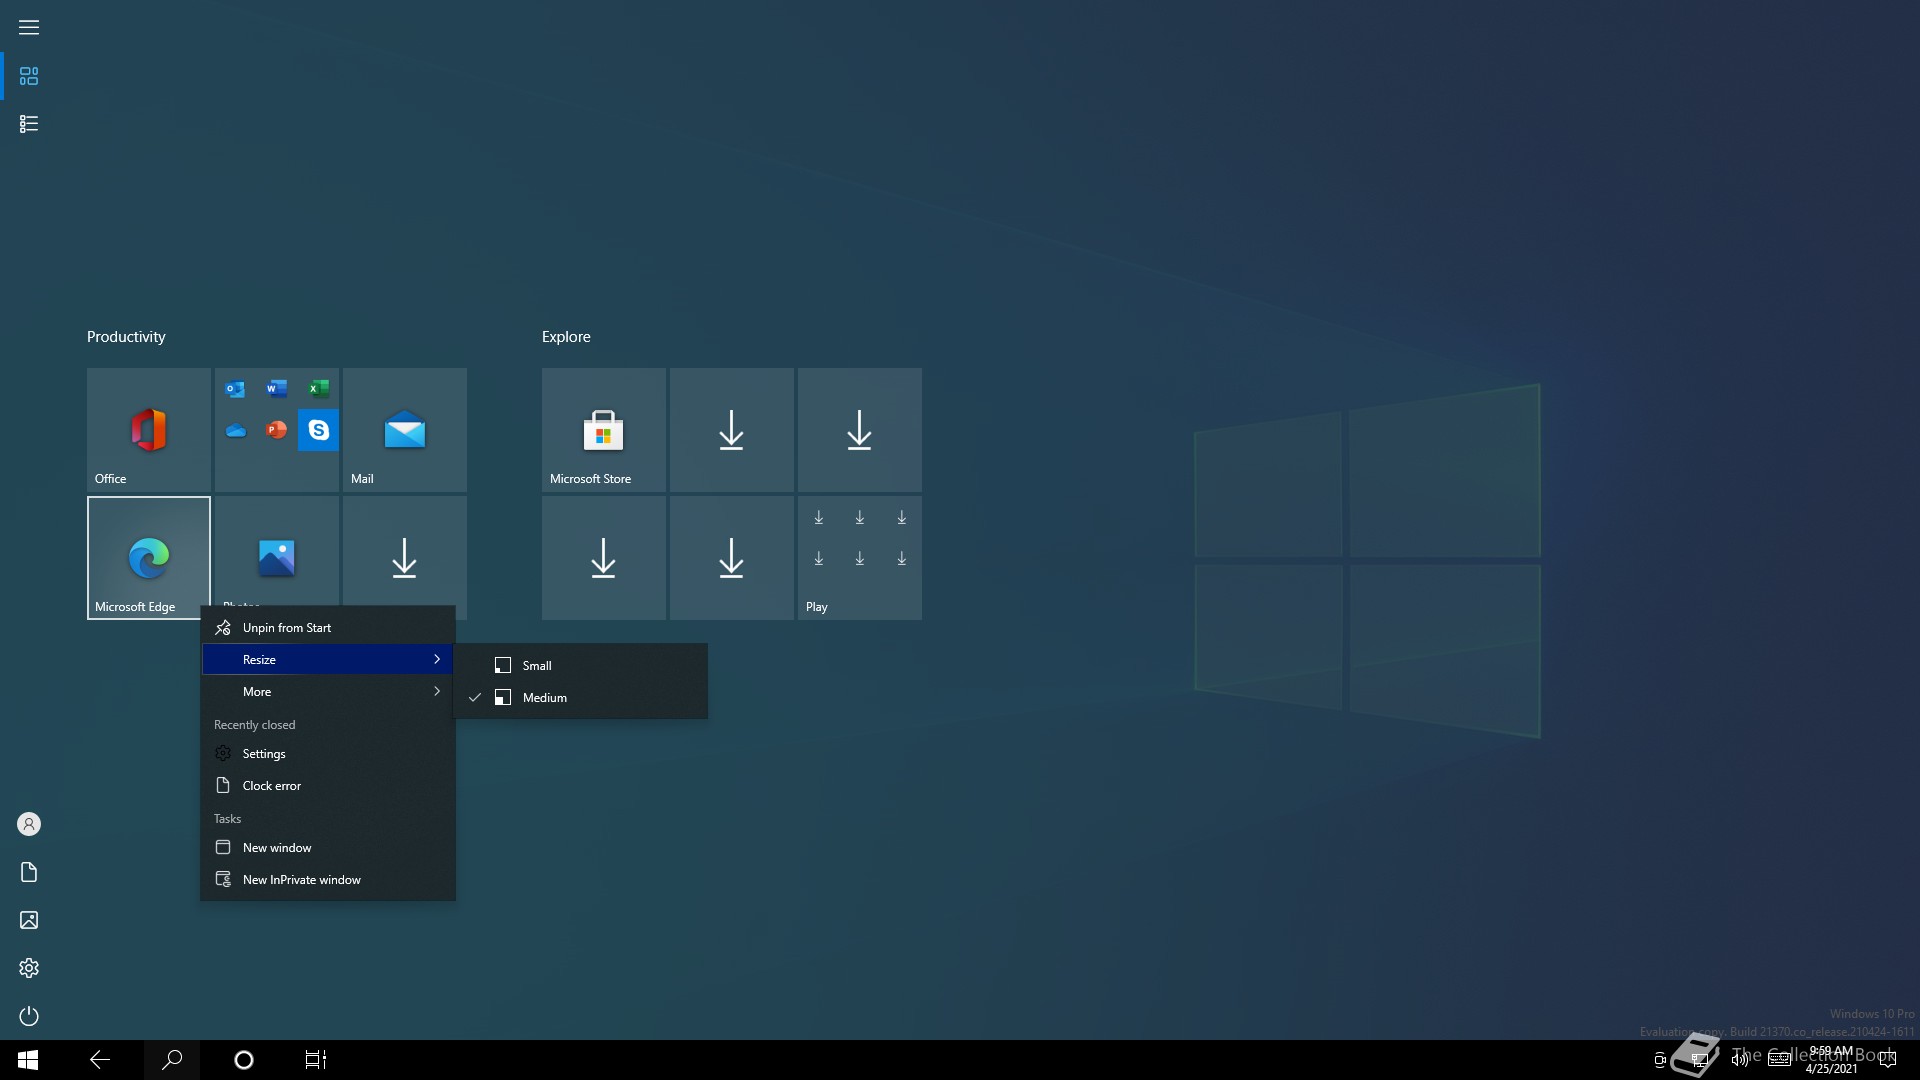Click the Task View taskbar icon

point(316,1060)
